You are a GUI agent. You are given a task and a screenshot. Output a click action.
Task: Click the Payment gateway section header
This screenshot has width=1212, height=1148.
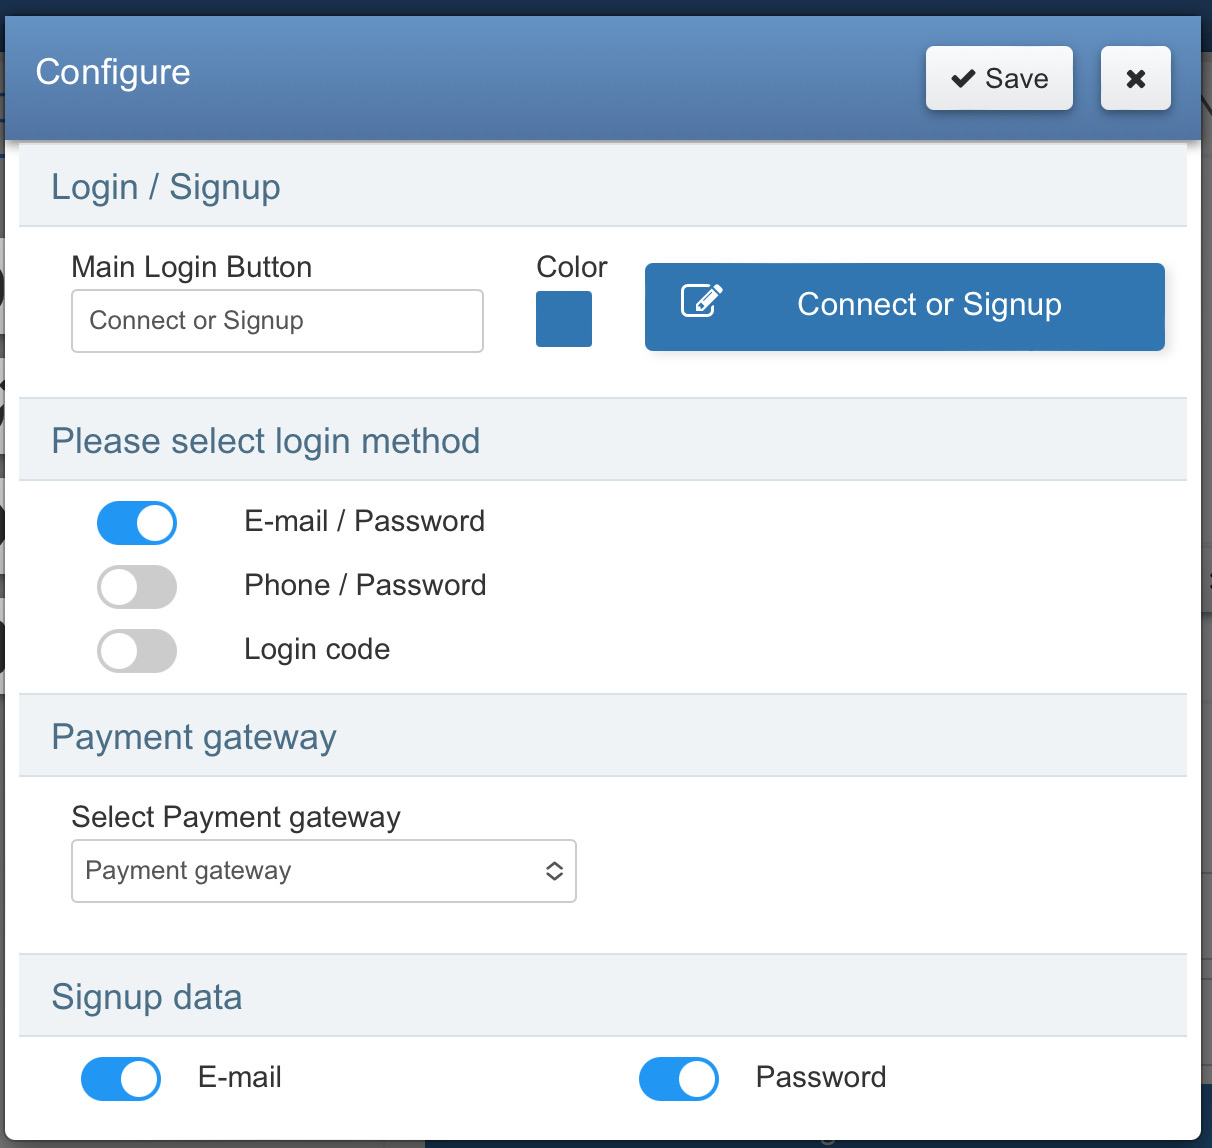click(x=194, y=737)
